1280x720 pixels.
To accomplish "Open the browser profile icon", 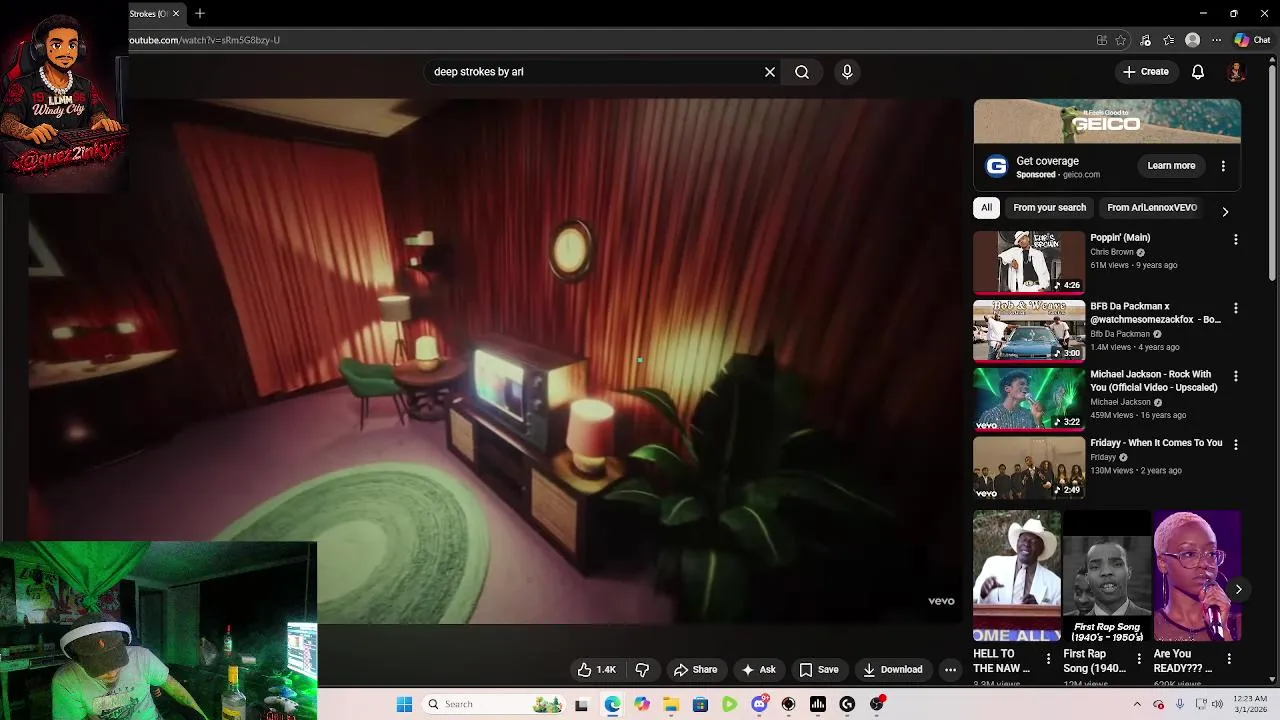I will tap(1192, 41).
